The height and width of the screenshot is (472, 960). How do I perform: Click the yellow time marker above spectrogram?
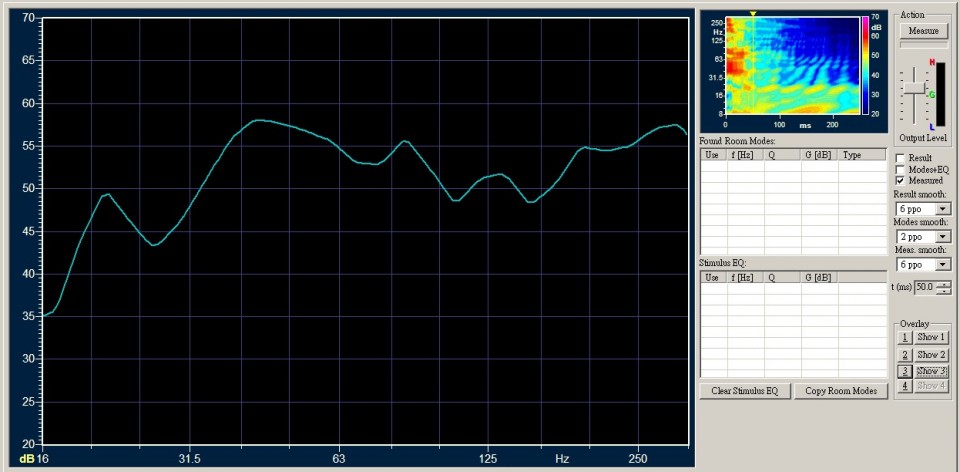coord(753,13)
